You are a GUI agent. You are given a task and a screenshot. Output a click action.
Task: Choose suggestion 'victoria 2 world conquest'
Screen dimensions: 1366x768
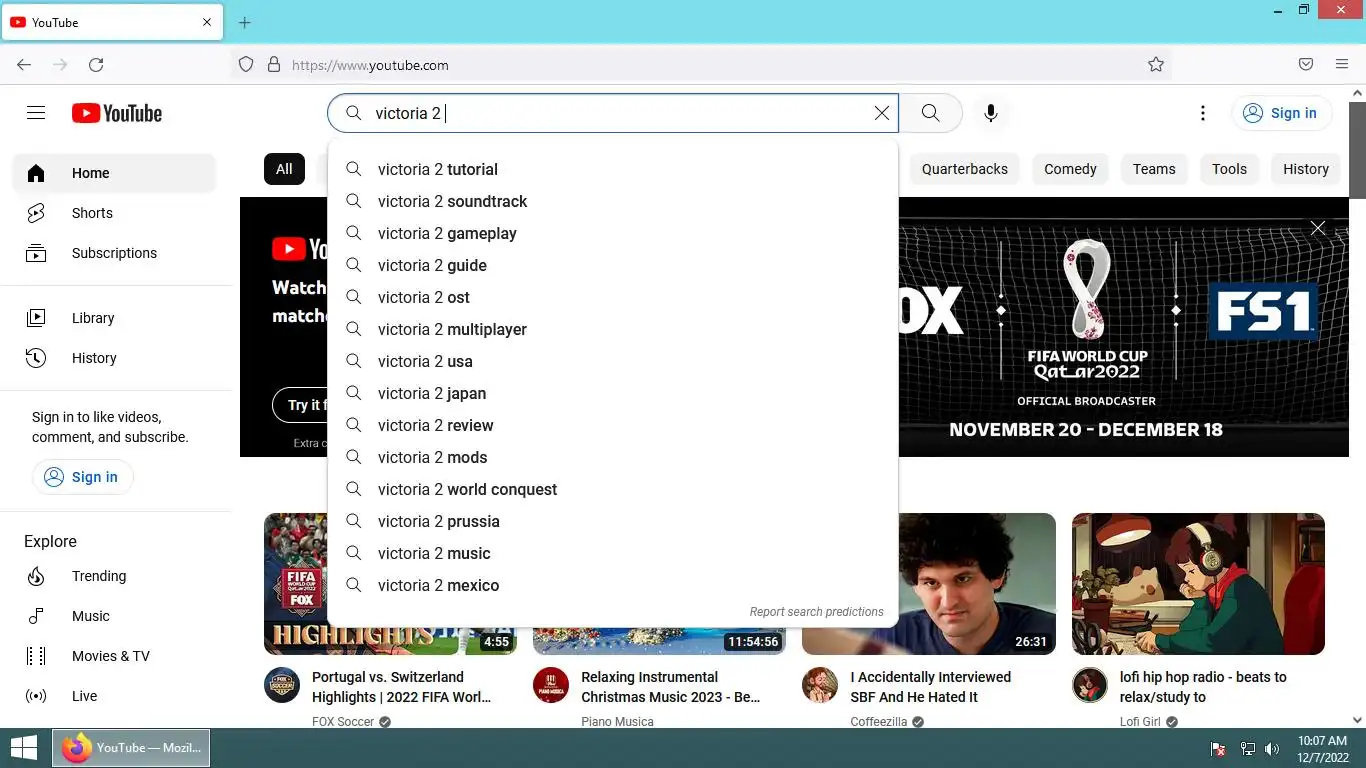612,489
